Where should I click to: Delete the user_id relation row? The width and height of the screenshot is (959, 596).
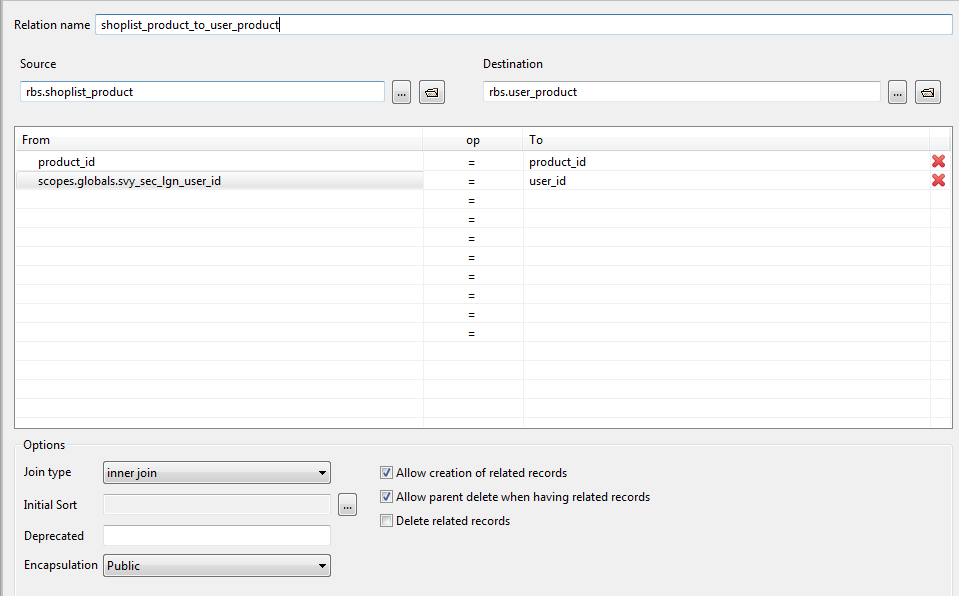point(938,181)
